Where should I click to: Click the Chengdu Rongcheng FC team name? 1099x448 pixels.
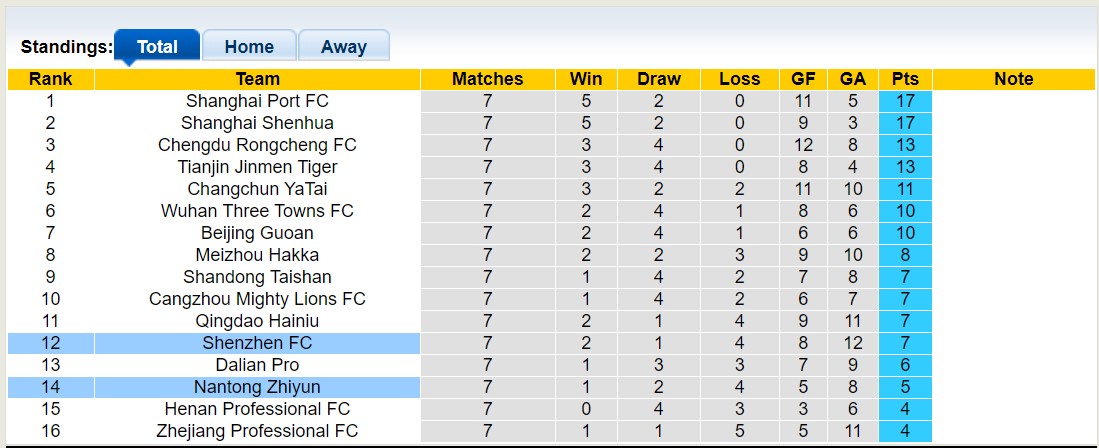pos(257,145)
